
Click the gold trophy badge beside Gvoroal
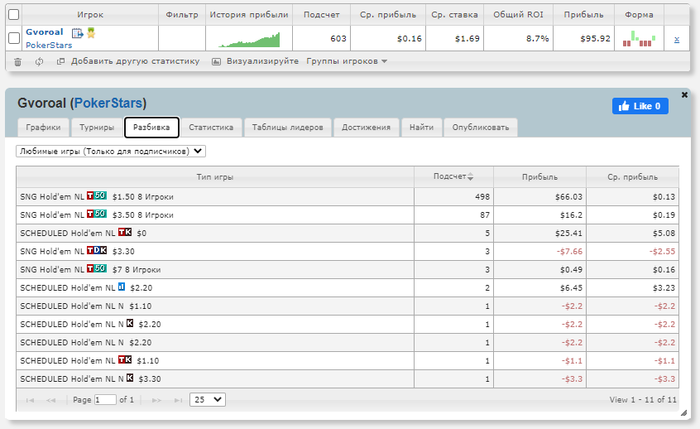[x=91, y=33]
